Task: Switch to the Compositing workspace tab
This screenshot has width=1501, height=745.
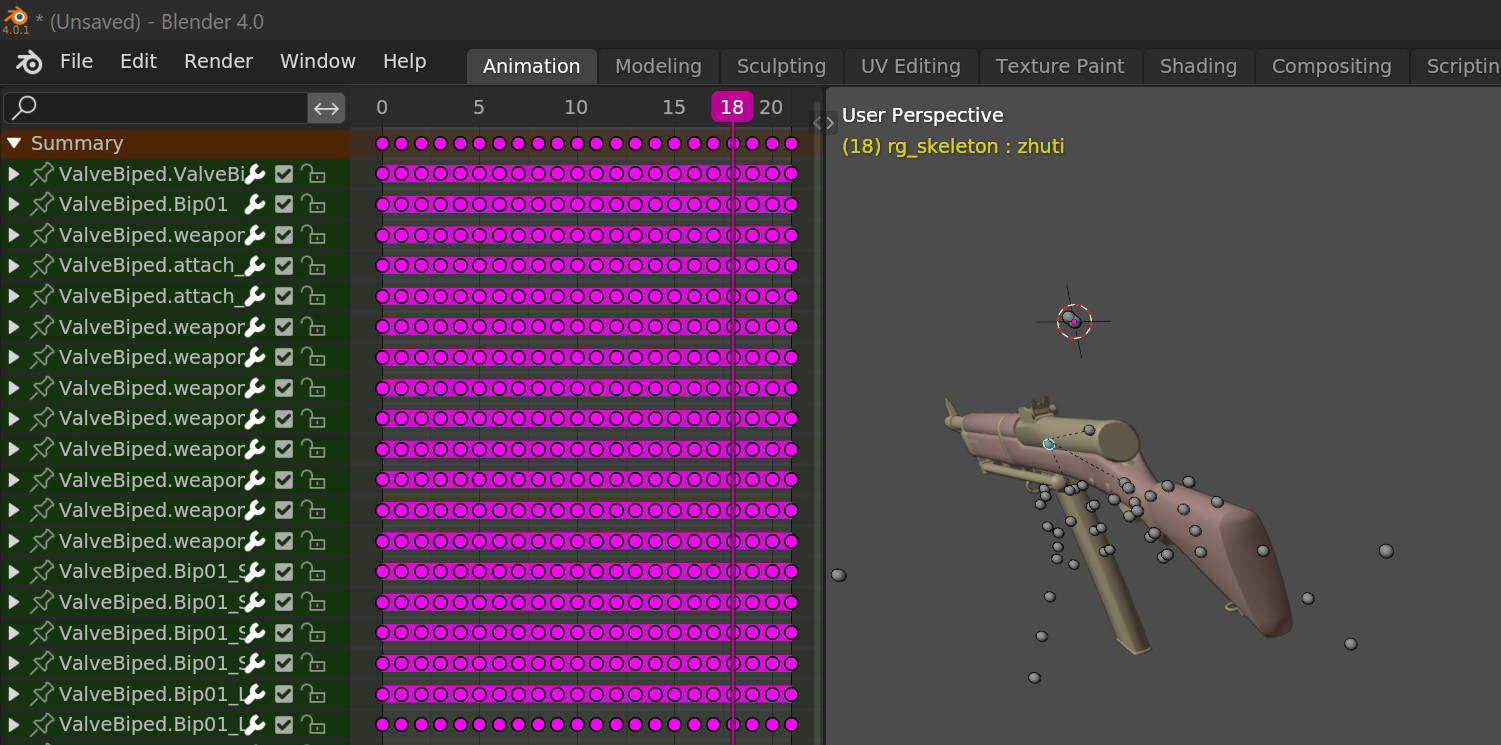Action: tap(1331, 67)
